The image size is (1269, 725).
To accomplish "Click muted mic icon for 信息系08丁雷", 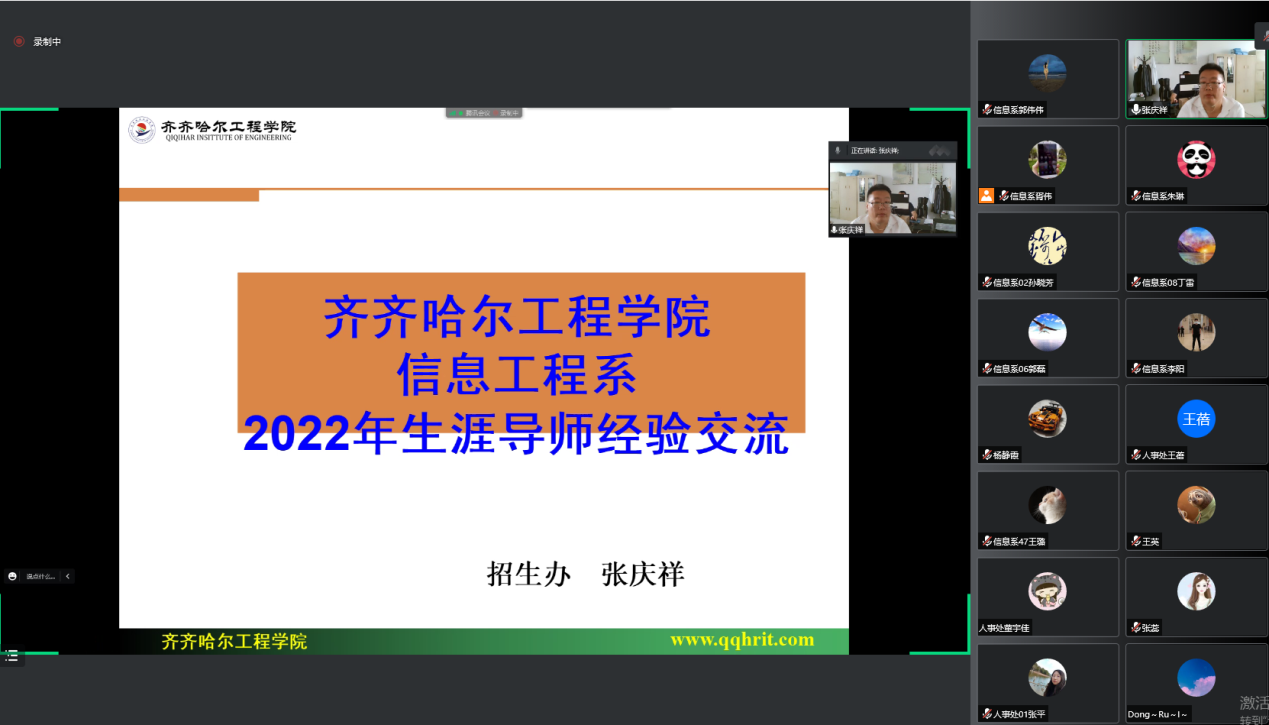I will pyautogui.click(x=1135, y=283).
